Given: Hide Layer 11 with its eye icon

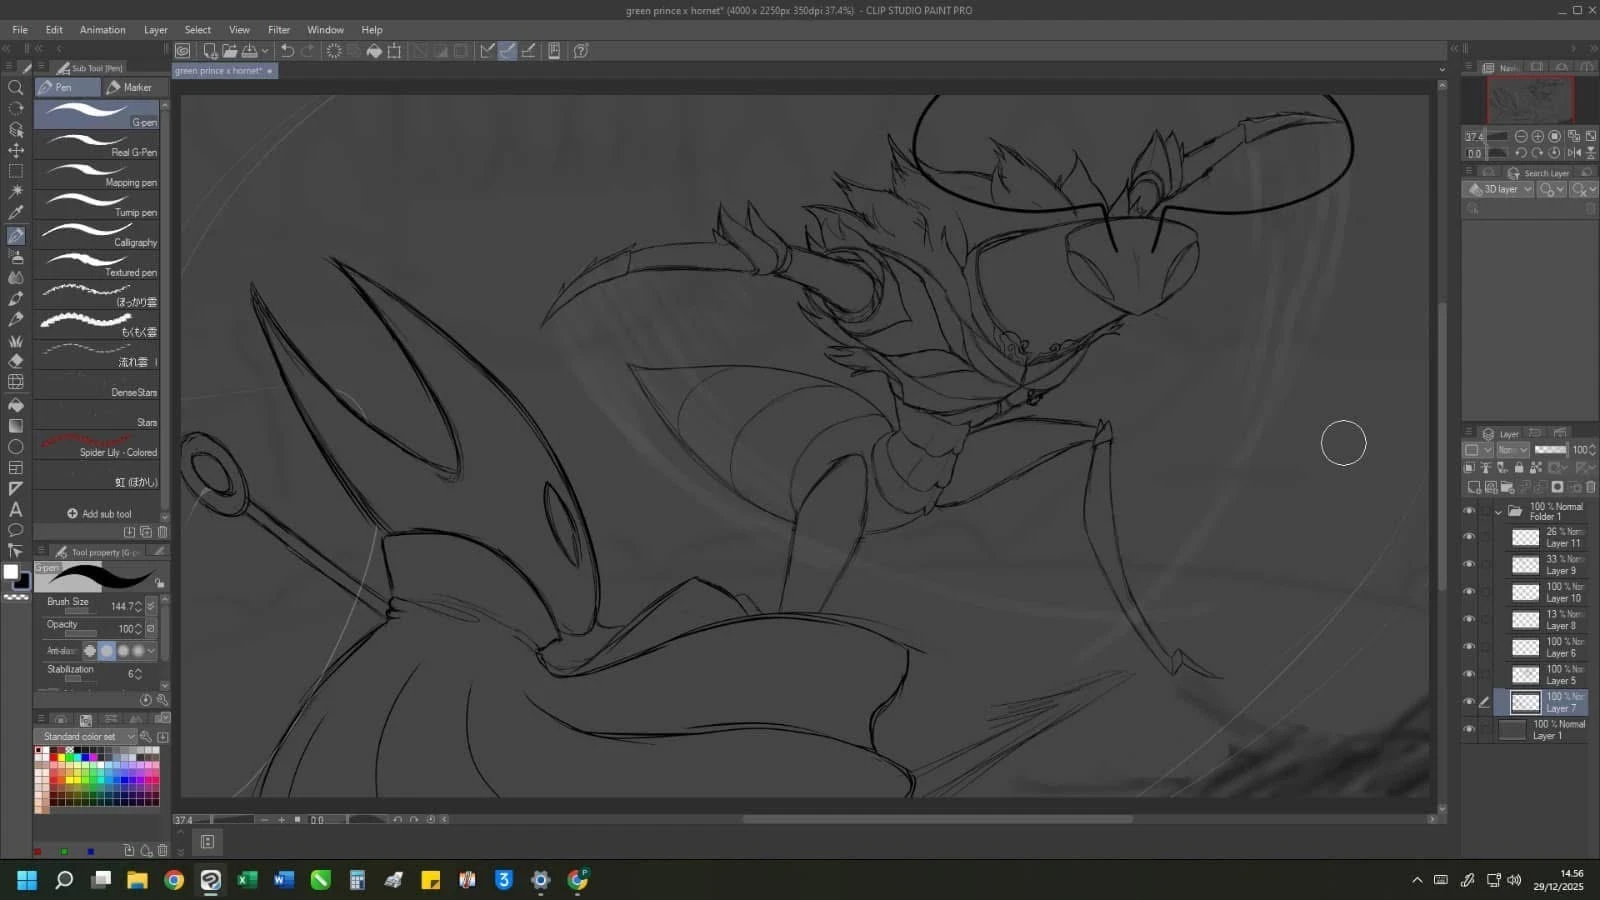Looking at the screenshot, I should click(x=1469, y=537).
